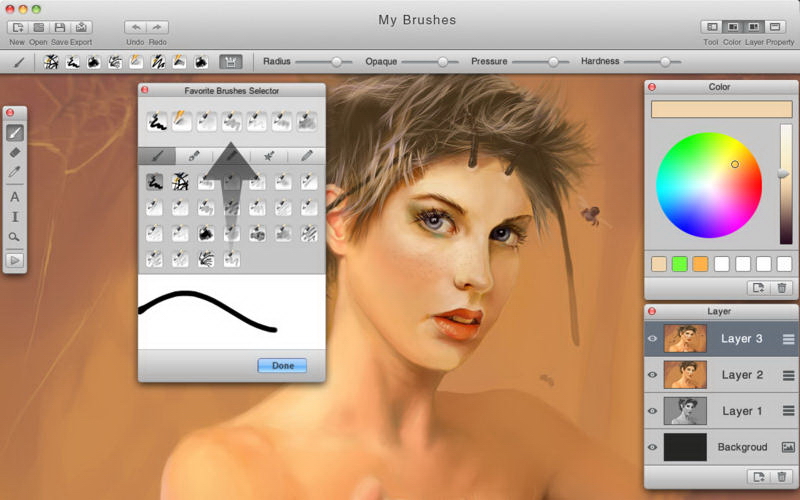Toggle the Color panel button in the toolbar

[733, 27]
